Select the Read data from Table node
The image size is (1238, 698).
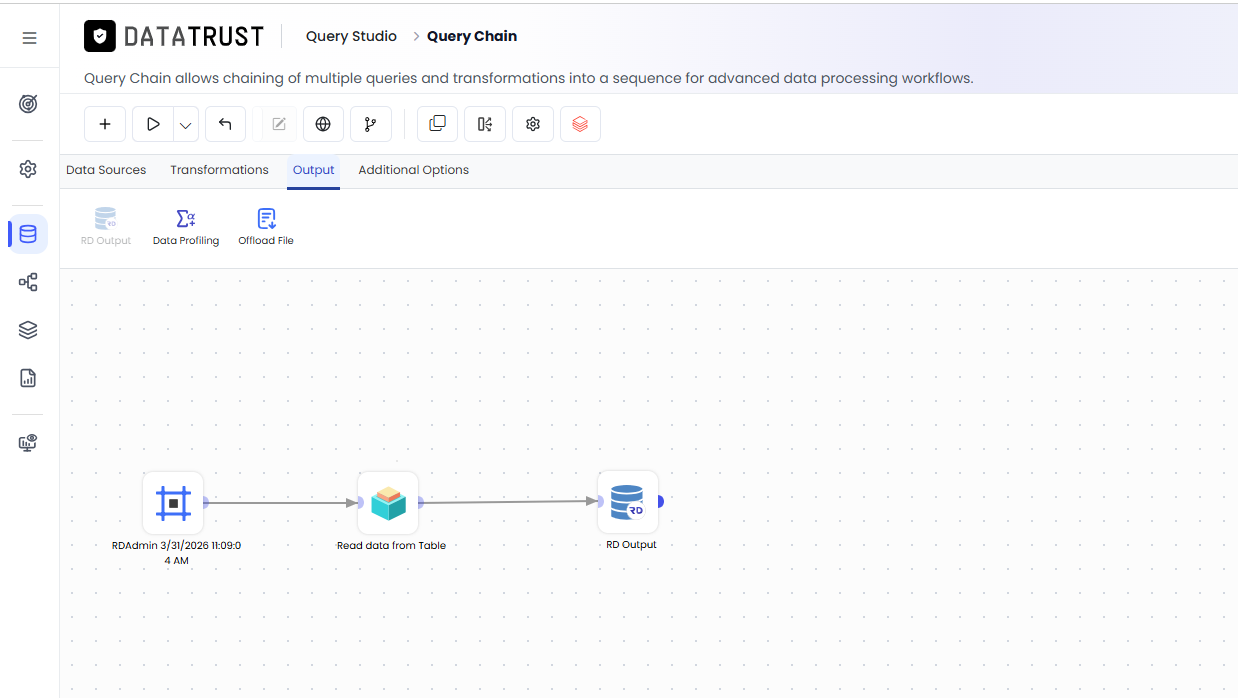click(388, 503)
